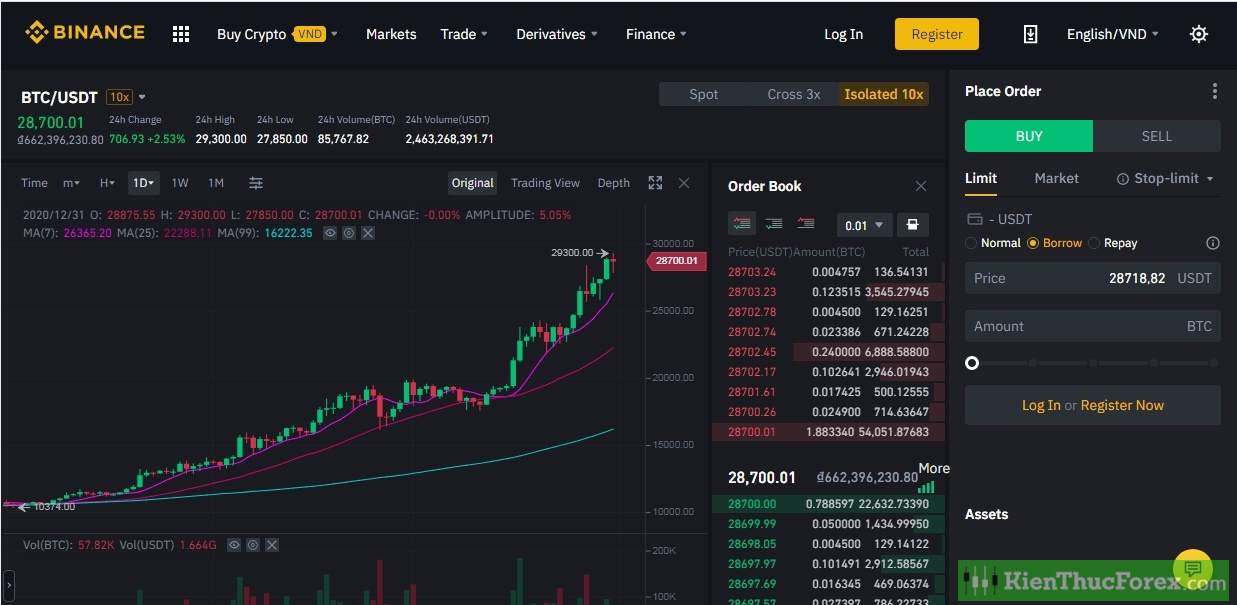Open order book 0.01 precision dropdown
The image size is (1237, 605).
(864, 225)
